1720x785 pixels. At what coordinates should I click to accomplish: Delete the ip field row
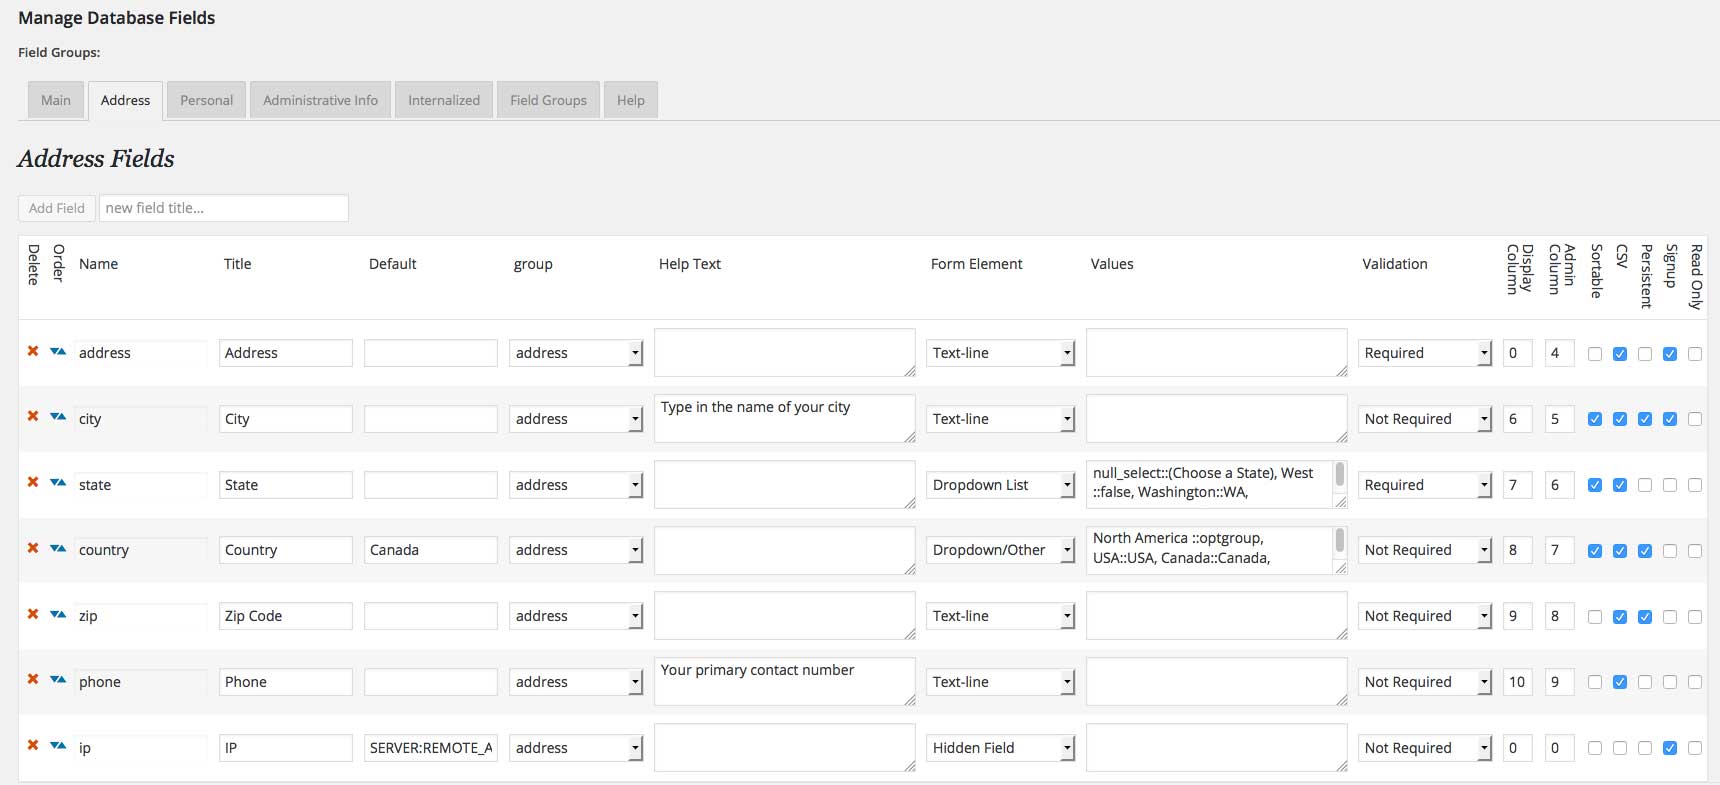pyautogui.click(x=33, y=746)
